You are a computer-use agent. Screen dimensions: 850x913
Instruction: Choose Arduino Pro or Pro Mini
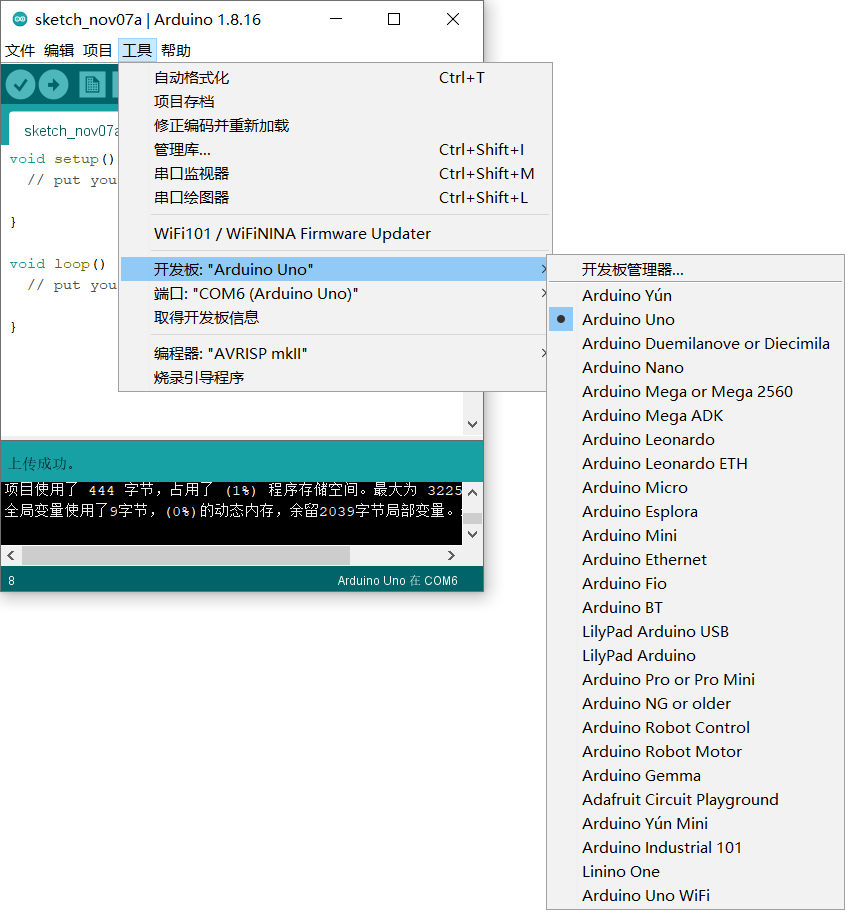click(696, 680)
